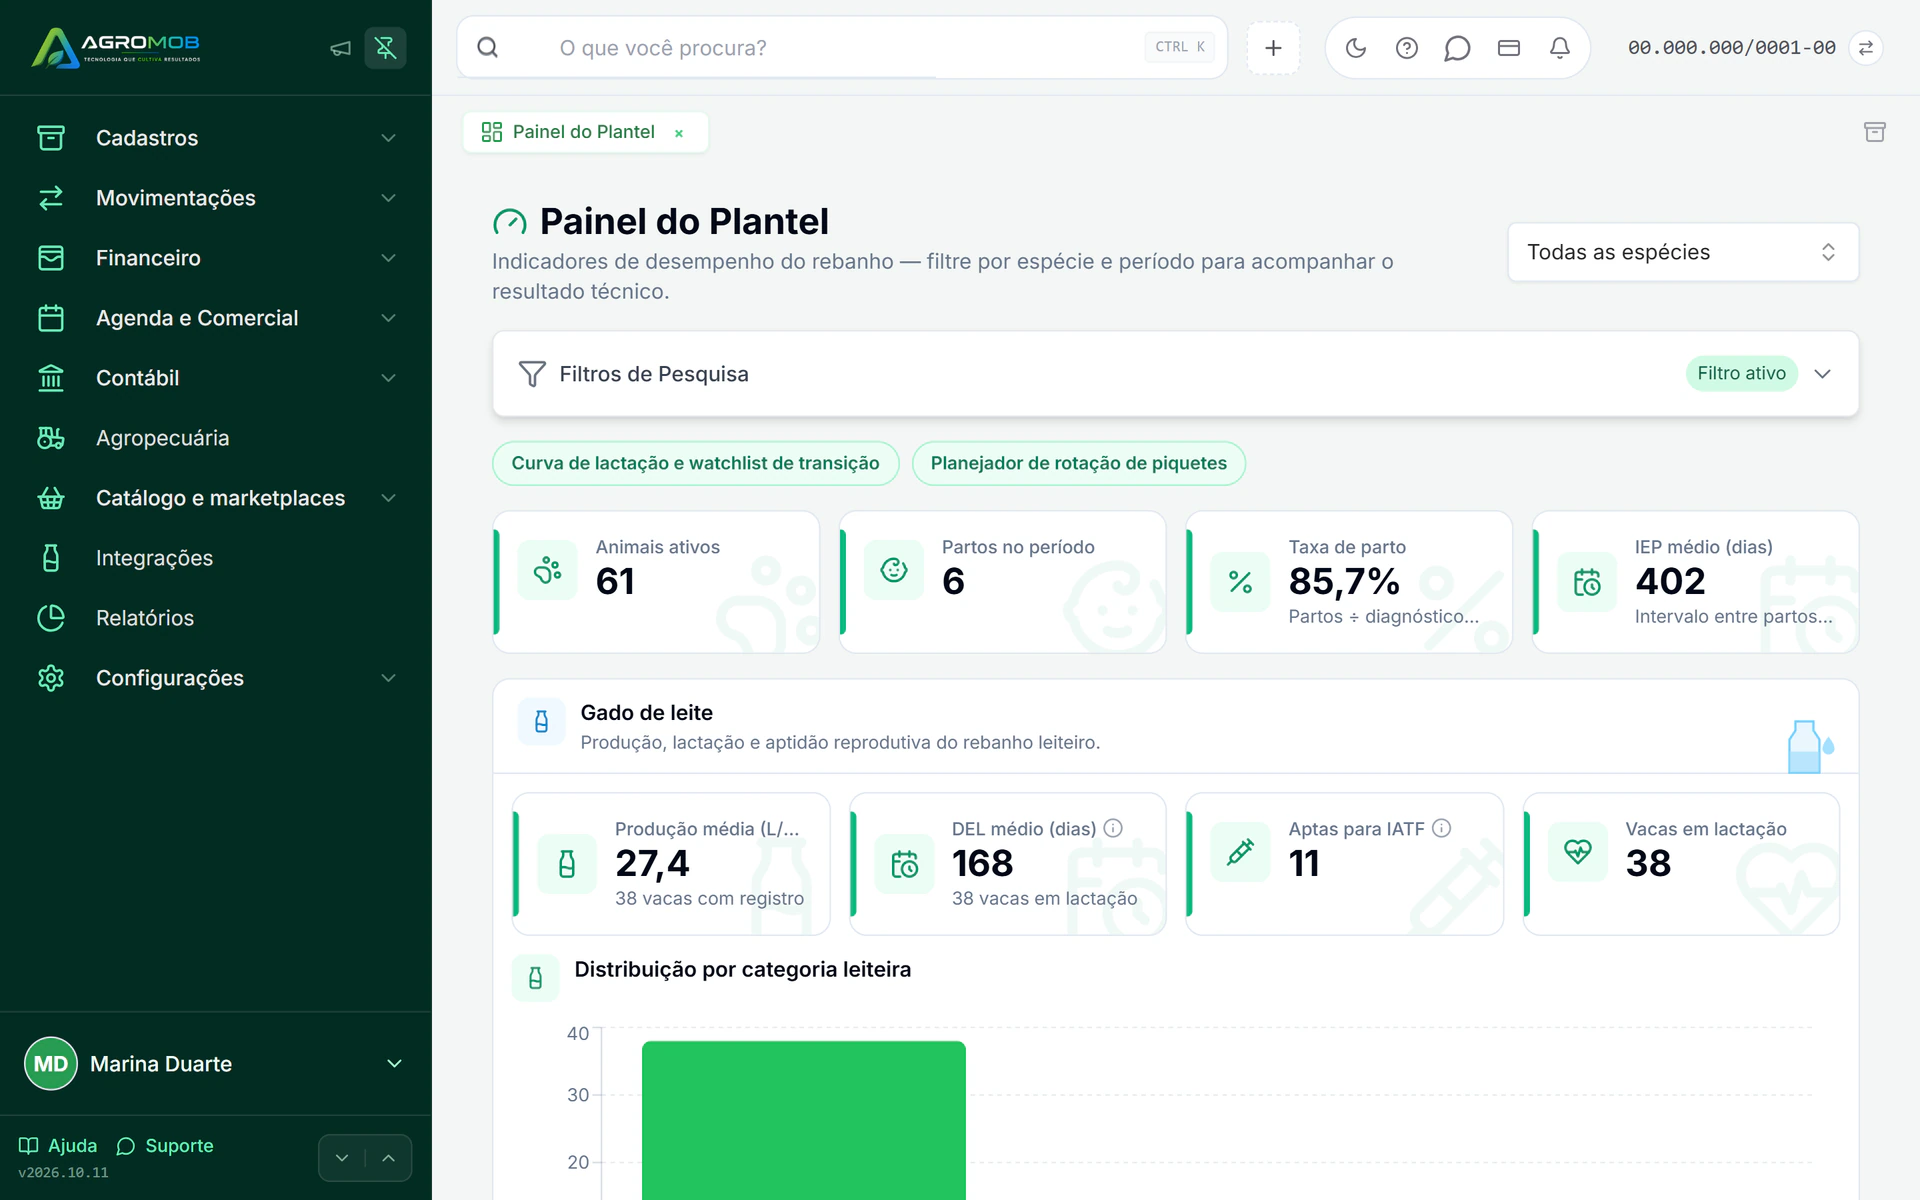Close the Painel do Plantel tab
This screenshot has width=1920, height=1200.
click(679, 133)
